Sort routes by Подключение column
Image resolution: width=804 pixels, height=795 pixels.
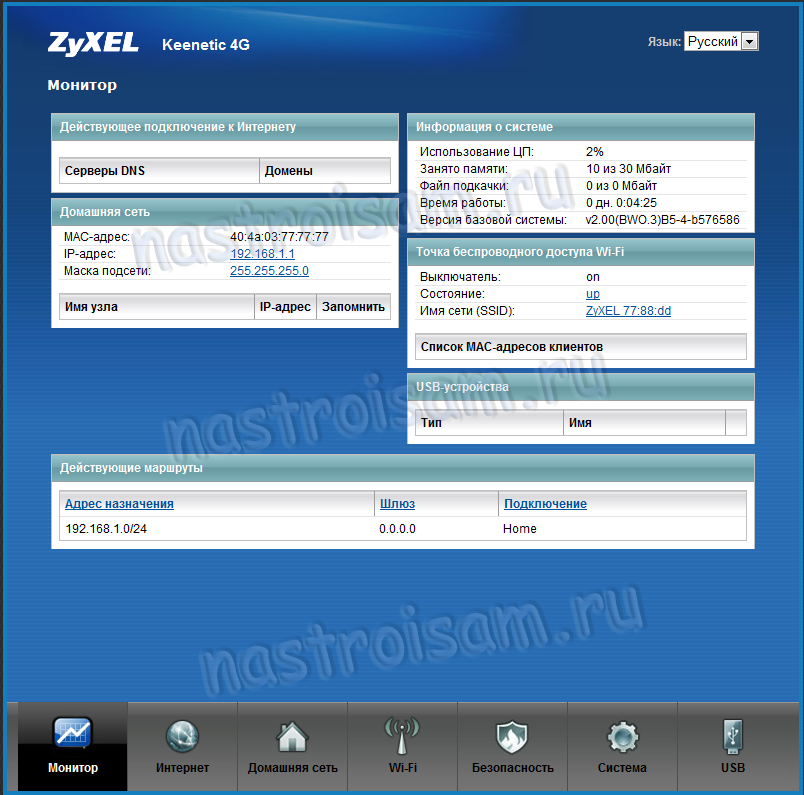click(545, 504)
